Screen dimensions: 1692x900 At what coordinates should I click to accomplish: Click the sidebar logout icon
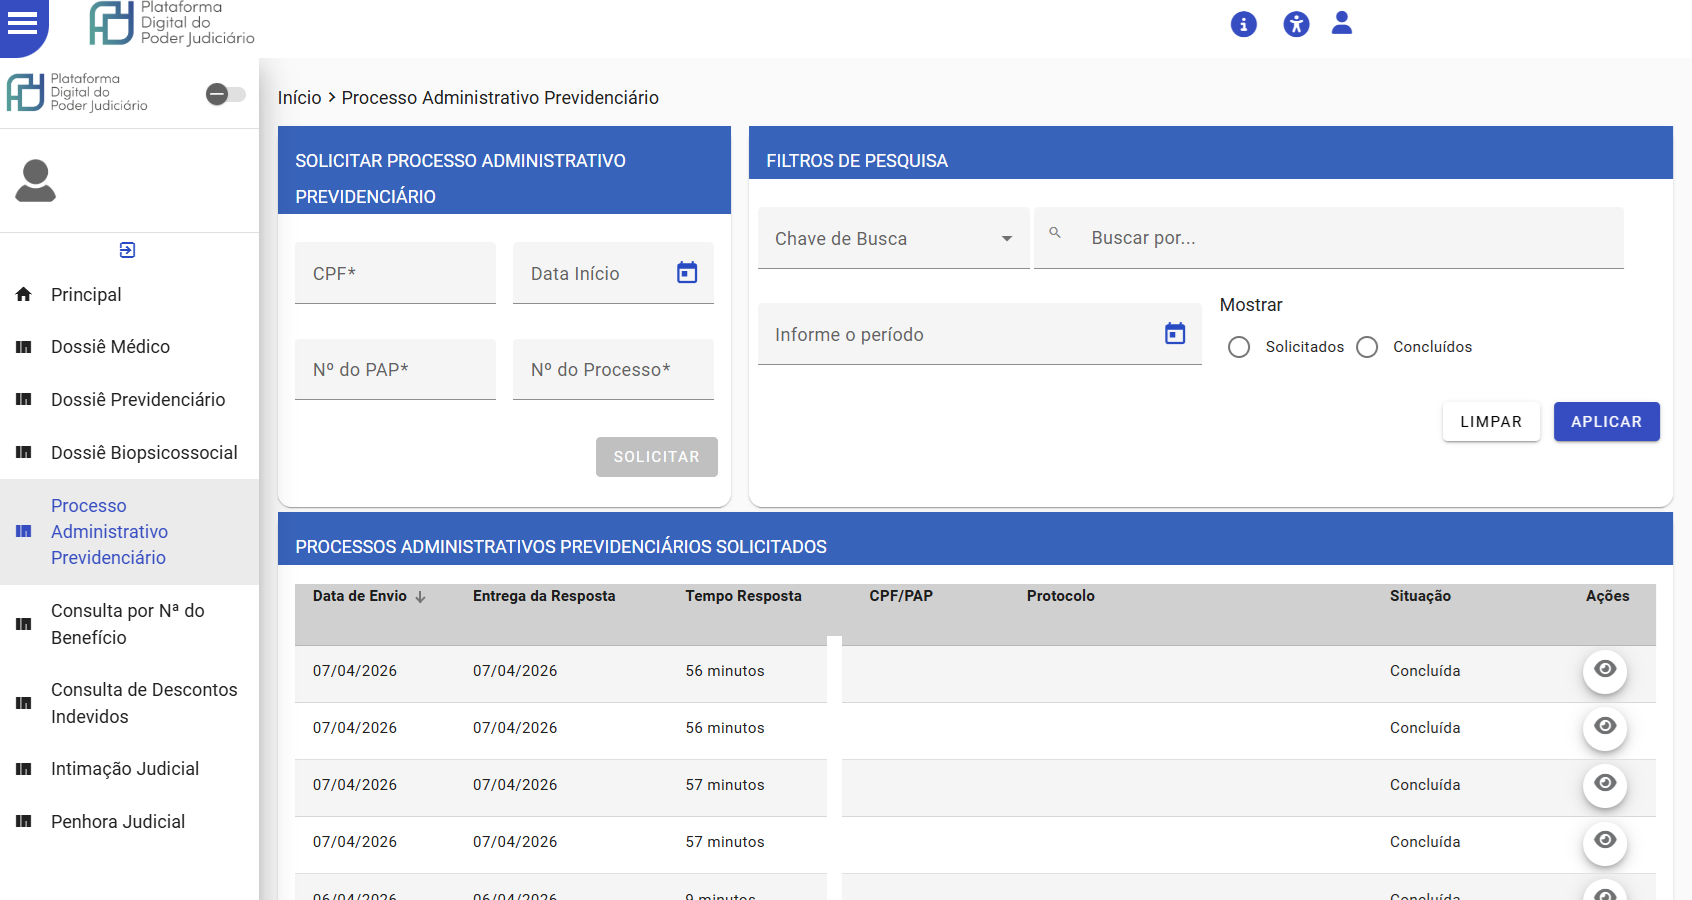pos(127,250)
